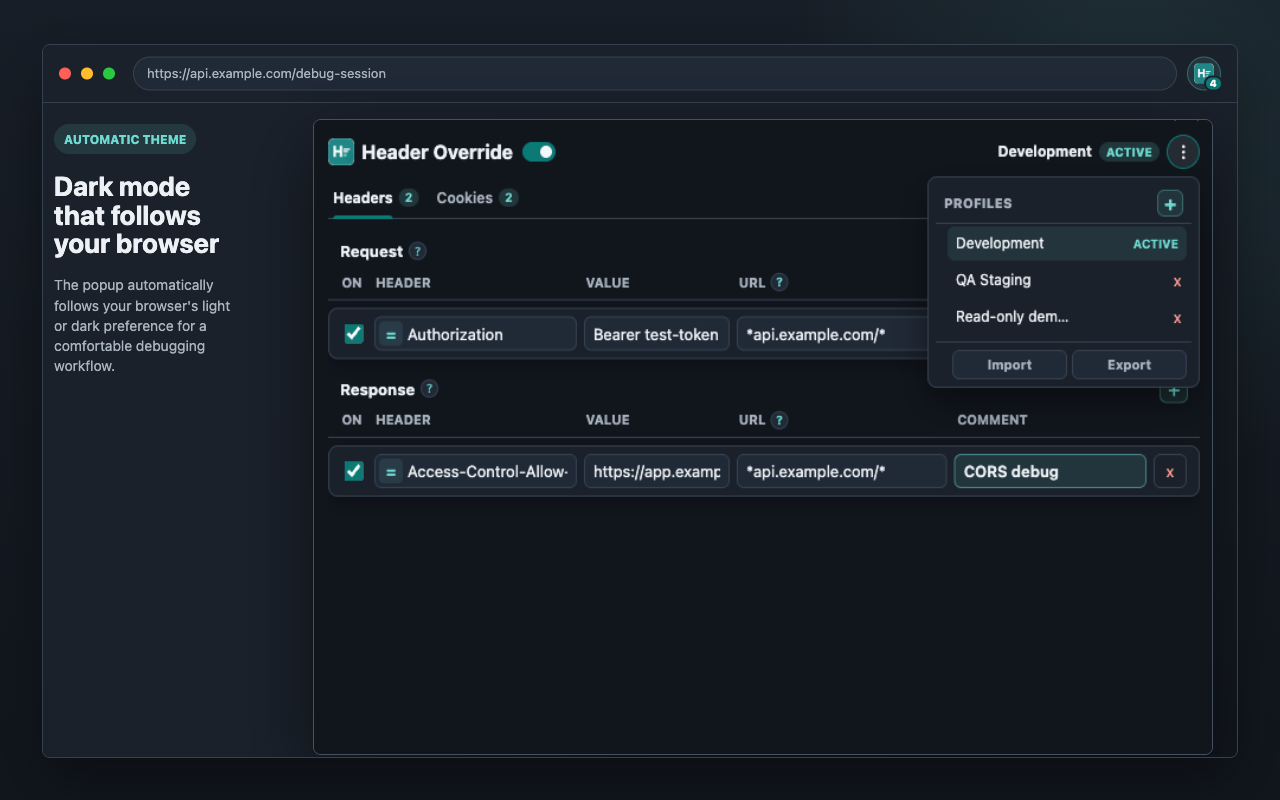Viewport: 1280px width, 800px height.
Task: Uncheck the Authorization header checkbox
Action: [354, 334]
